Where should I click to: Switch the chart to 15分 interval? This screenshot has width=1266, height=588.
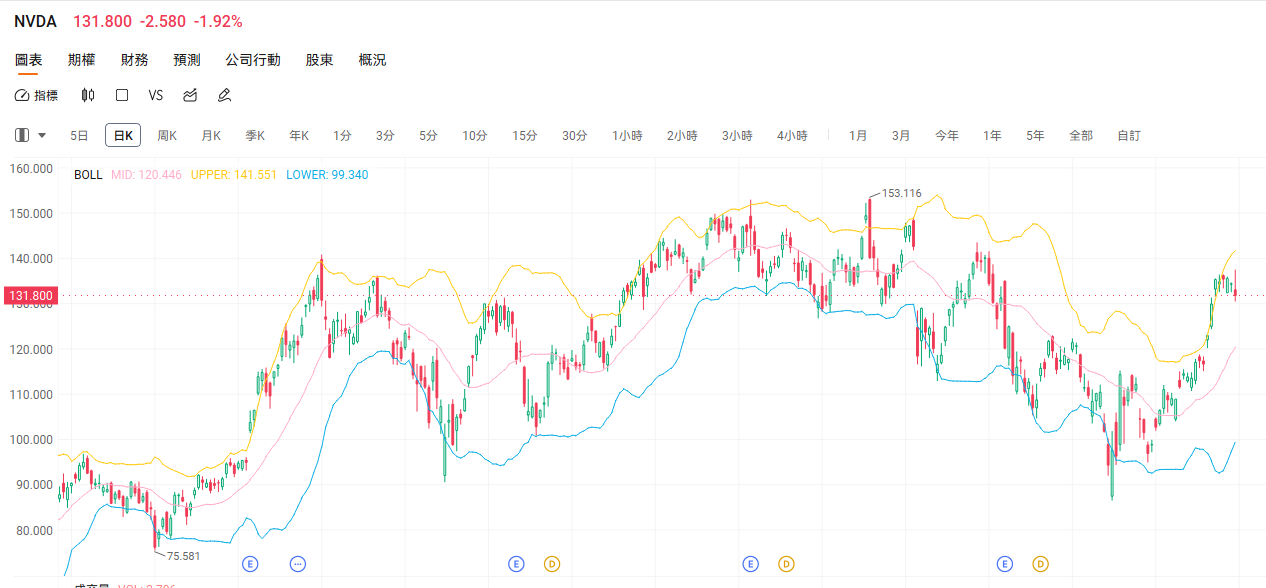click(x=525, y=135)
